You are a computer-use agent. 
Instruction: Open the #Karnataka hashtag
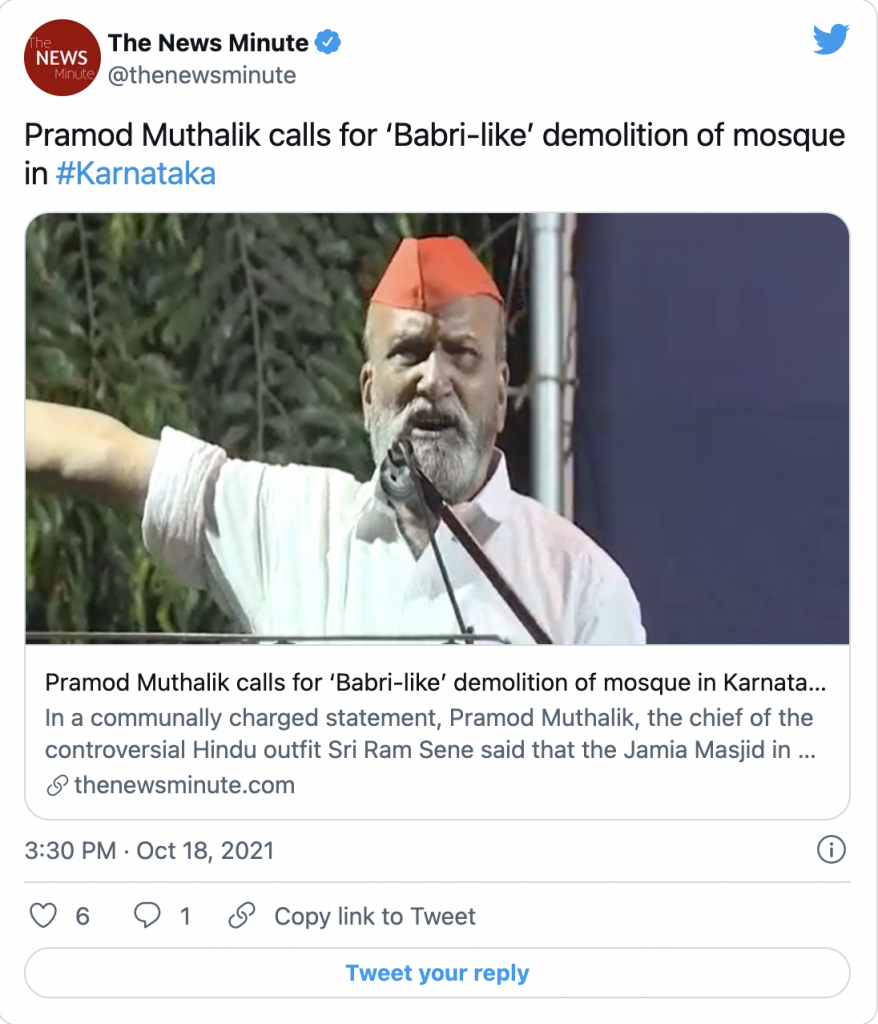click(x=136, y=174)
